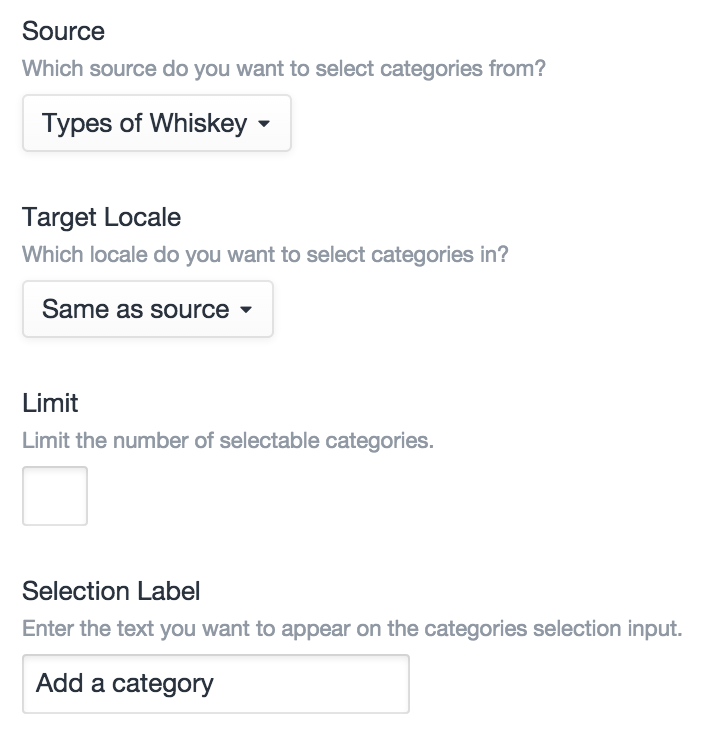The image size is (704, 732).
Task: Click empty space right of Add a category
Action: pyautogui.click(x=320, y=684)
